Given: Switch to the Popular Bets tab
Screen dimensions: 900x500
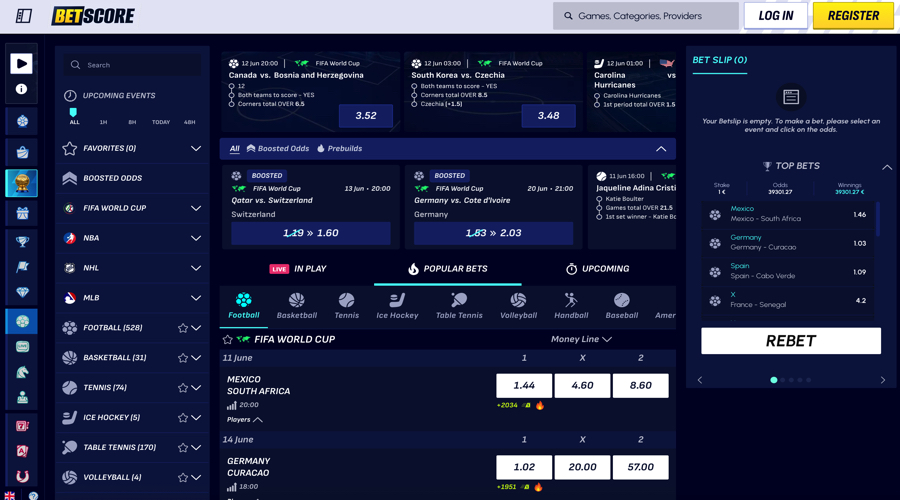Looking at the screenshot, I should (x=448, y=269).
